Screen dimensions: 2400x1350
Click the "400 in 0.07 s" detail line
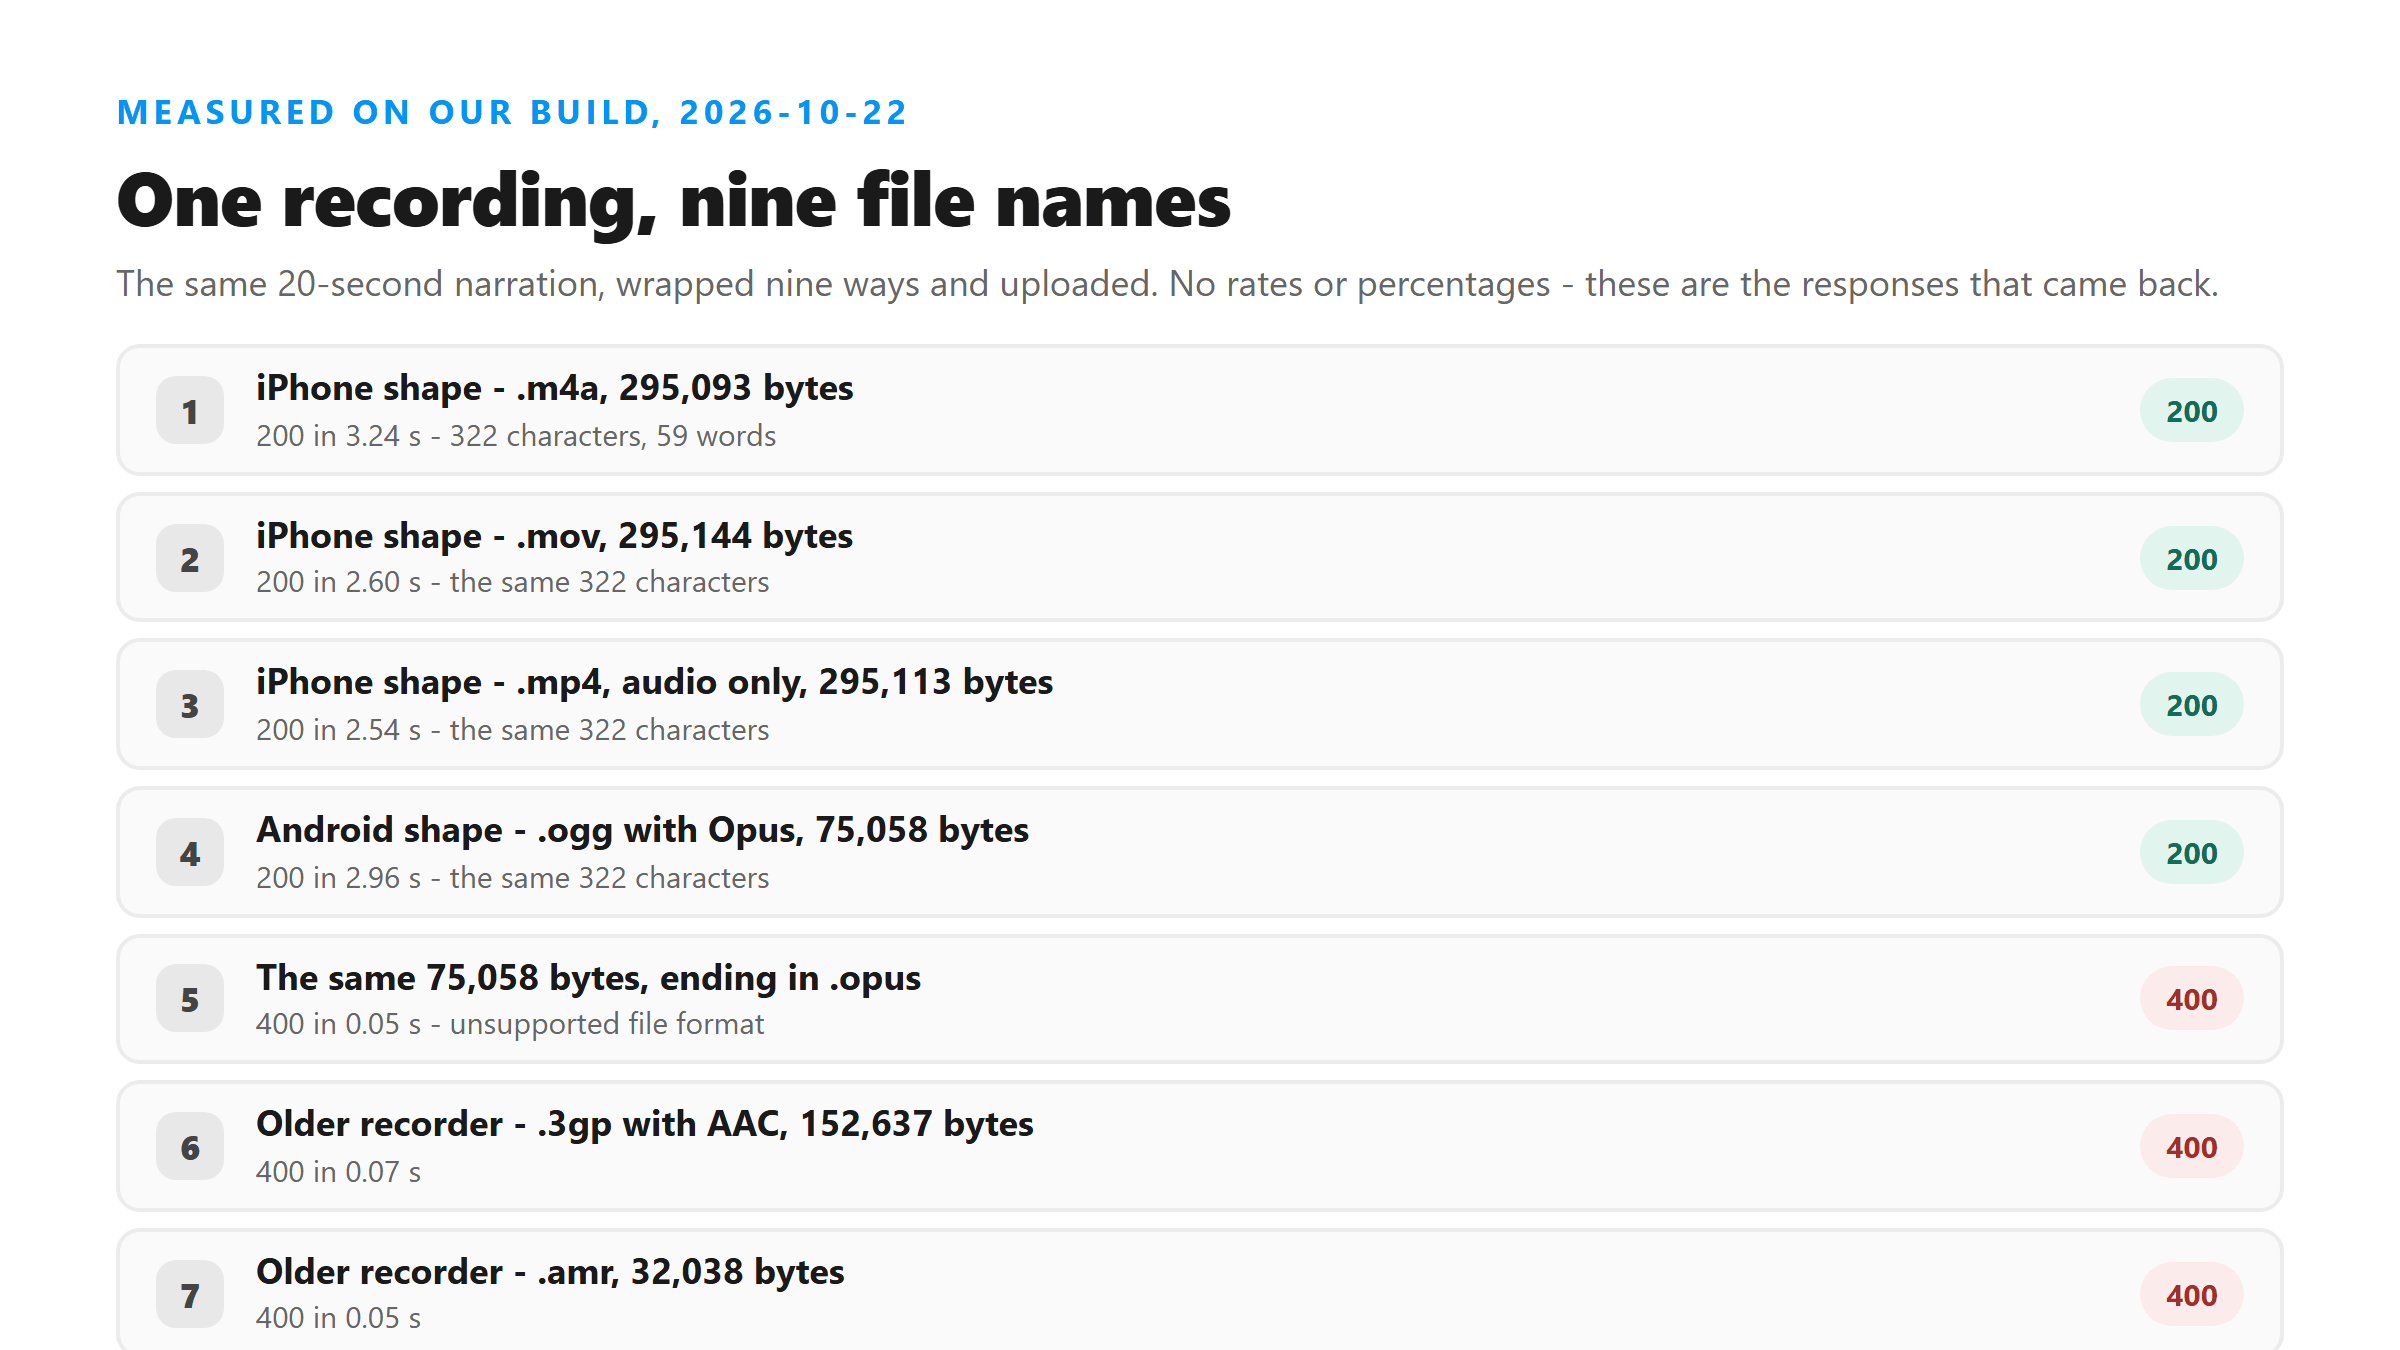click(x=339, y=1172)
